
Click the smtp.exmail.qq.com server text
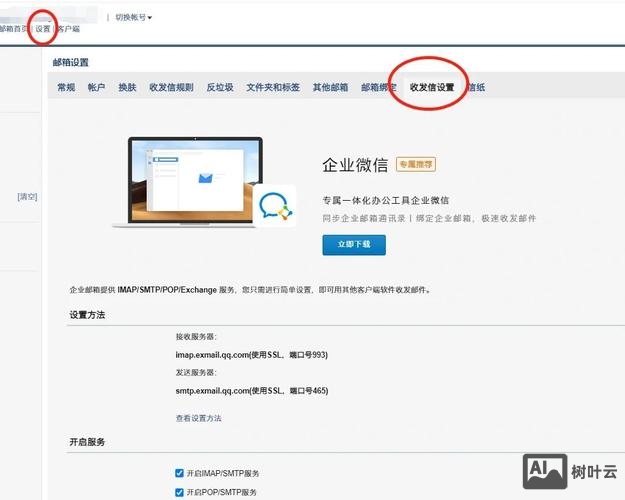tap(252, 391)
